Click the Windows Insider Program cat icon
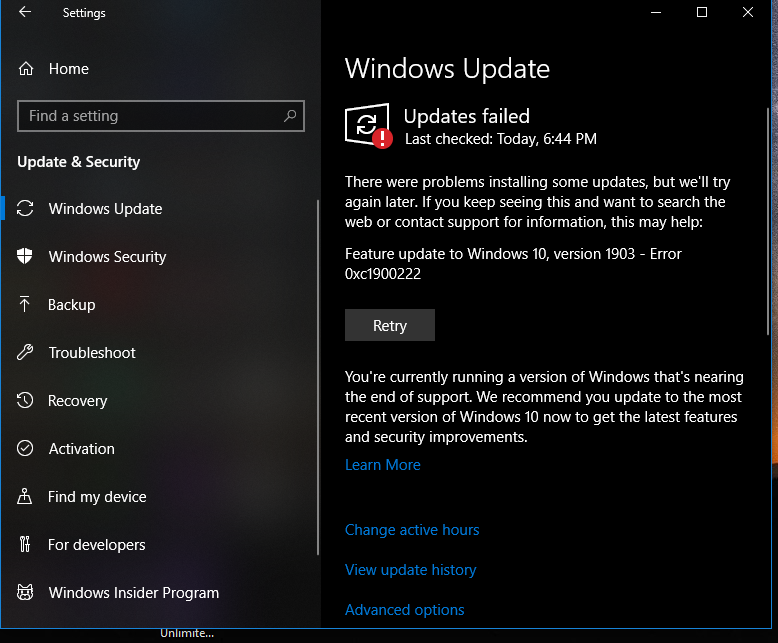Viewport: 778px width, 643px height. coord(25,592)
